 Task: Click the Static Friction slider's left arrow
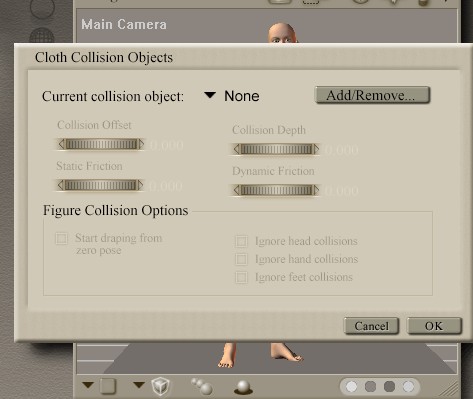click(61, 185)
